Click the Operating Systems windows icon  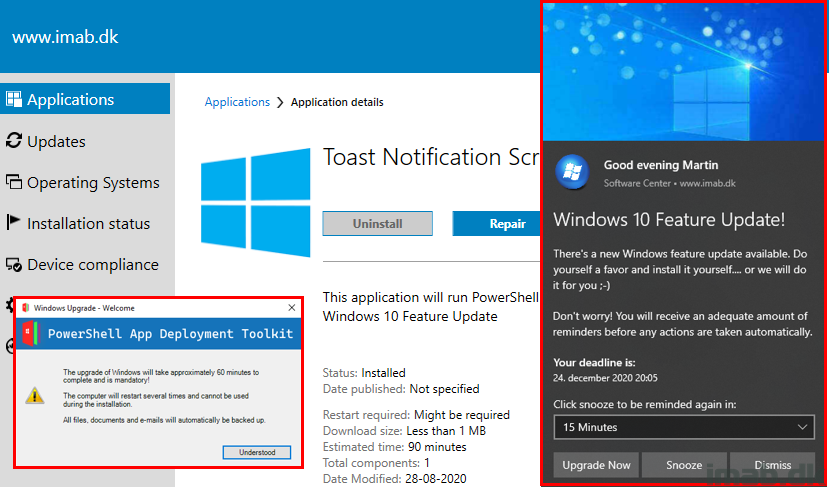click(x=14, y=182)
